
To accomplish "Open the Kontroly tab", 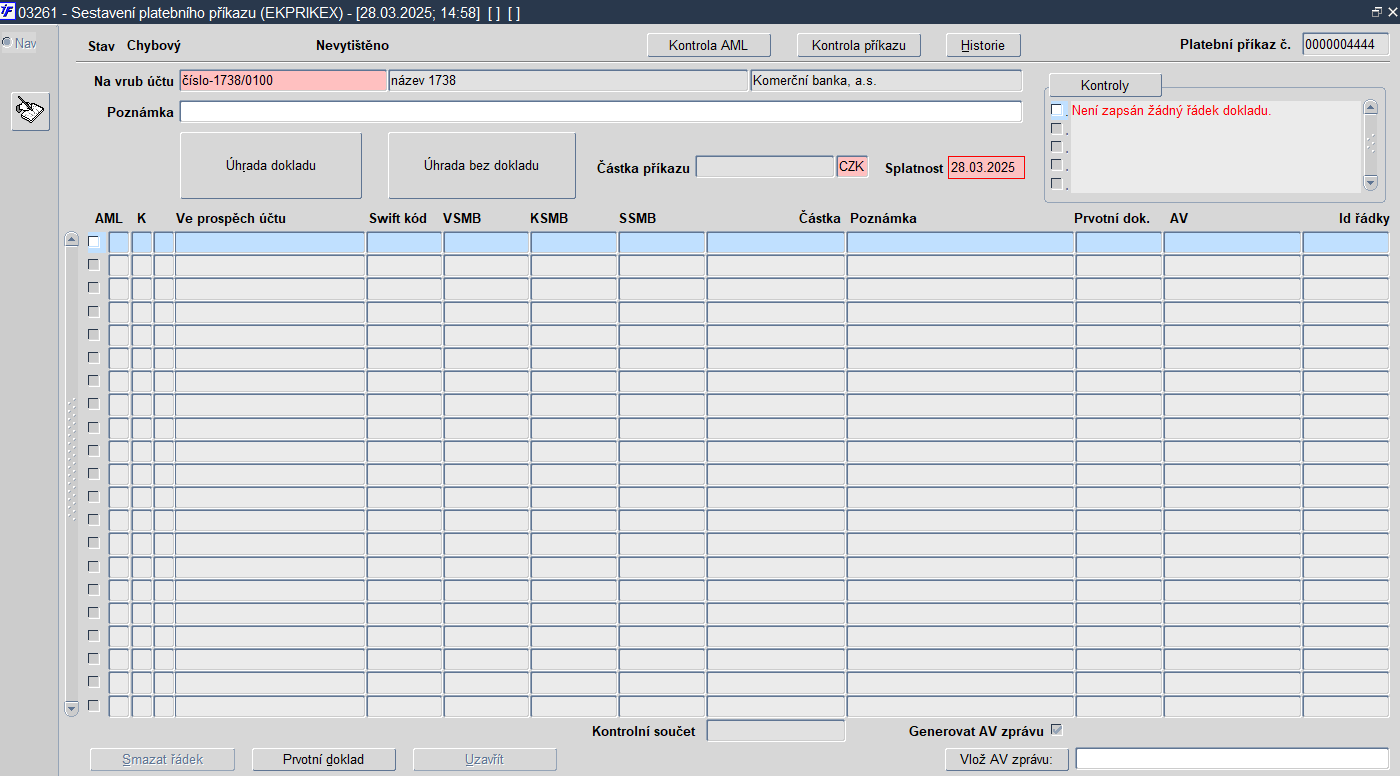I will 1105,85.
